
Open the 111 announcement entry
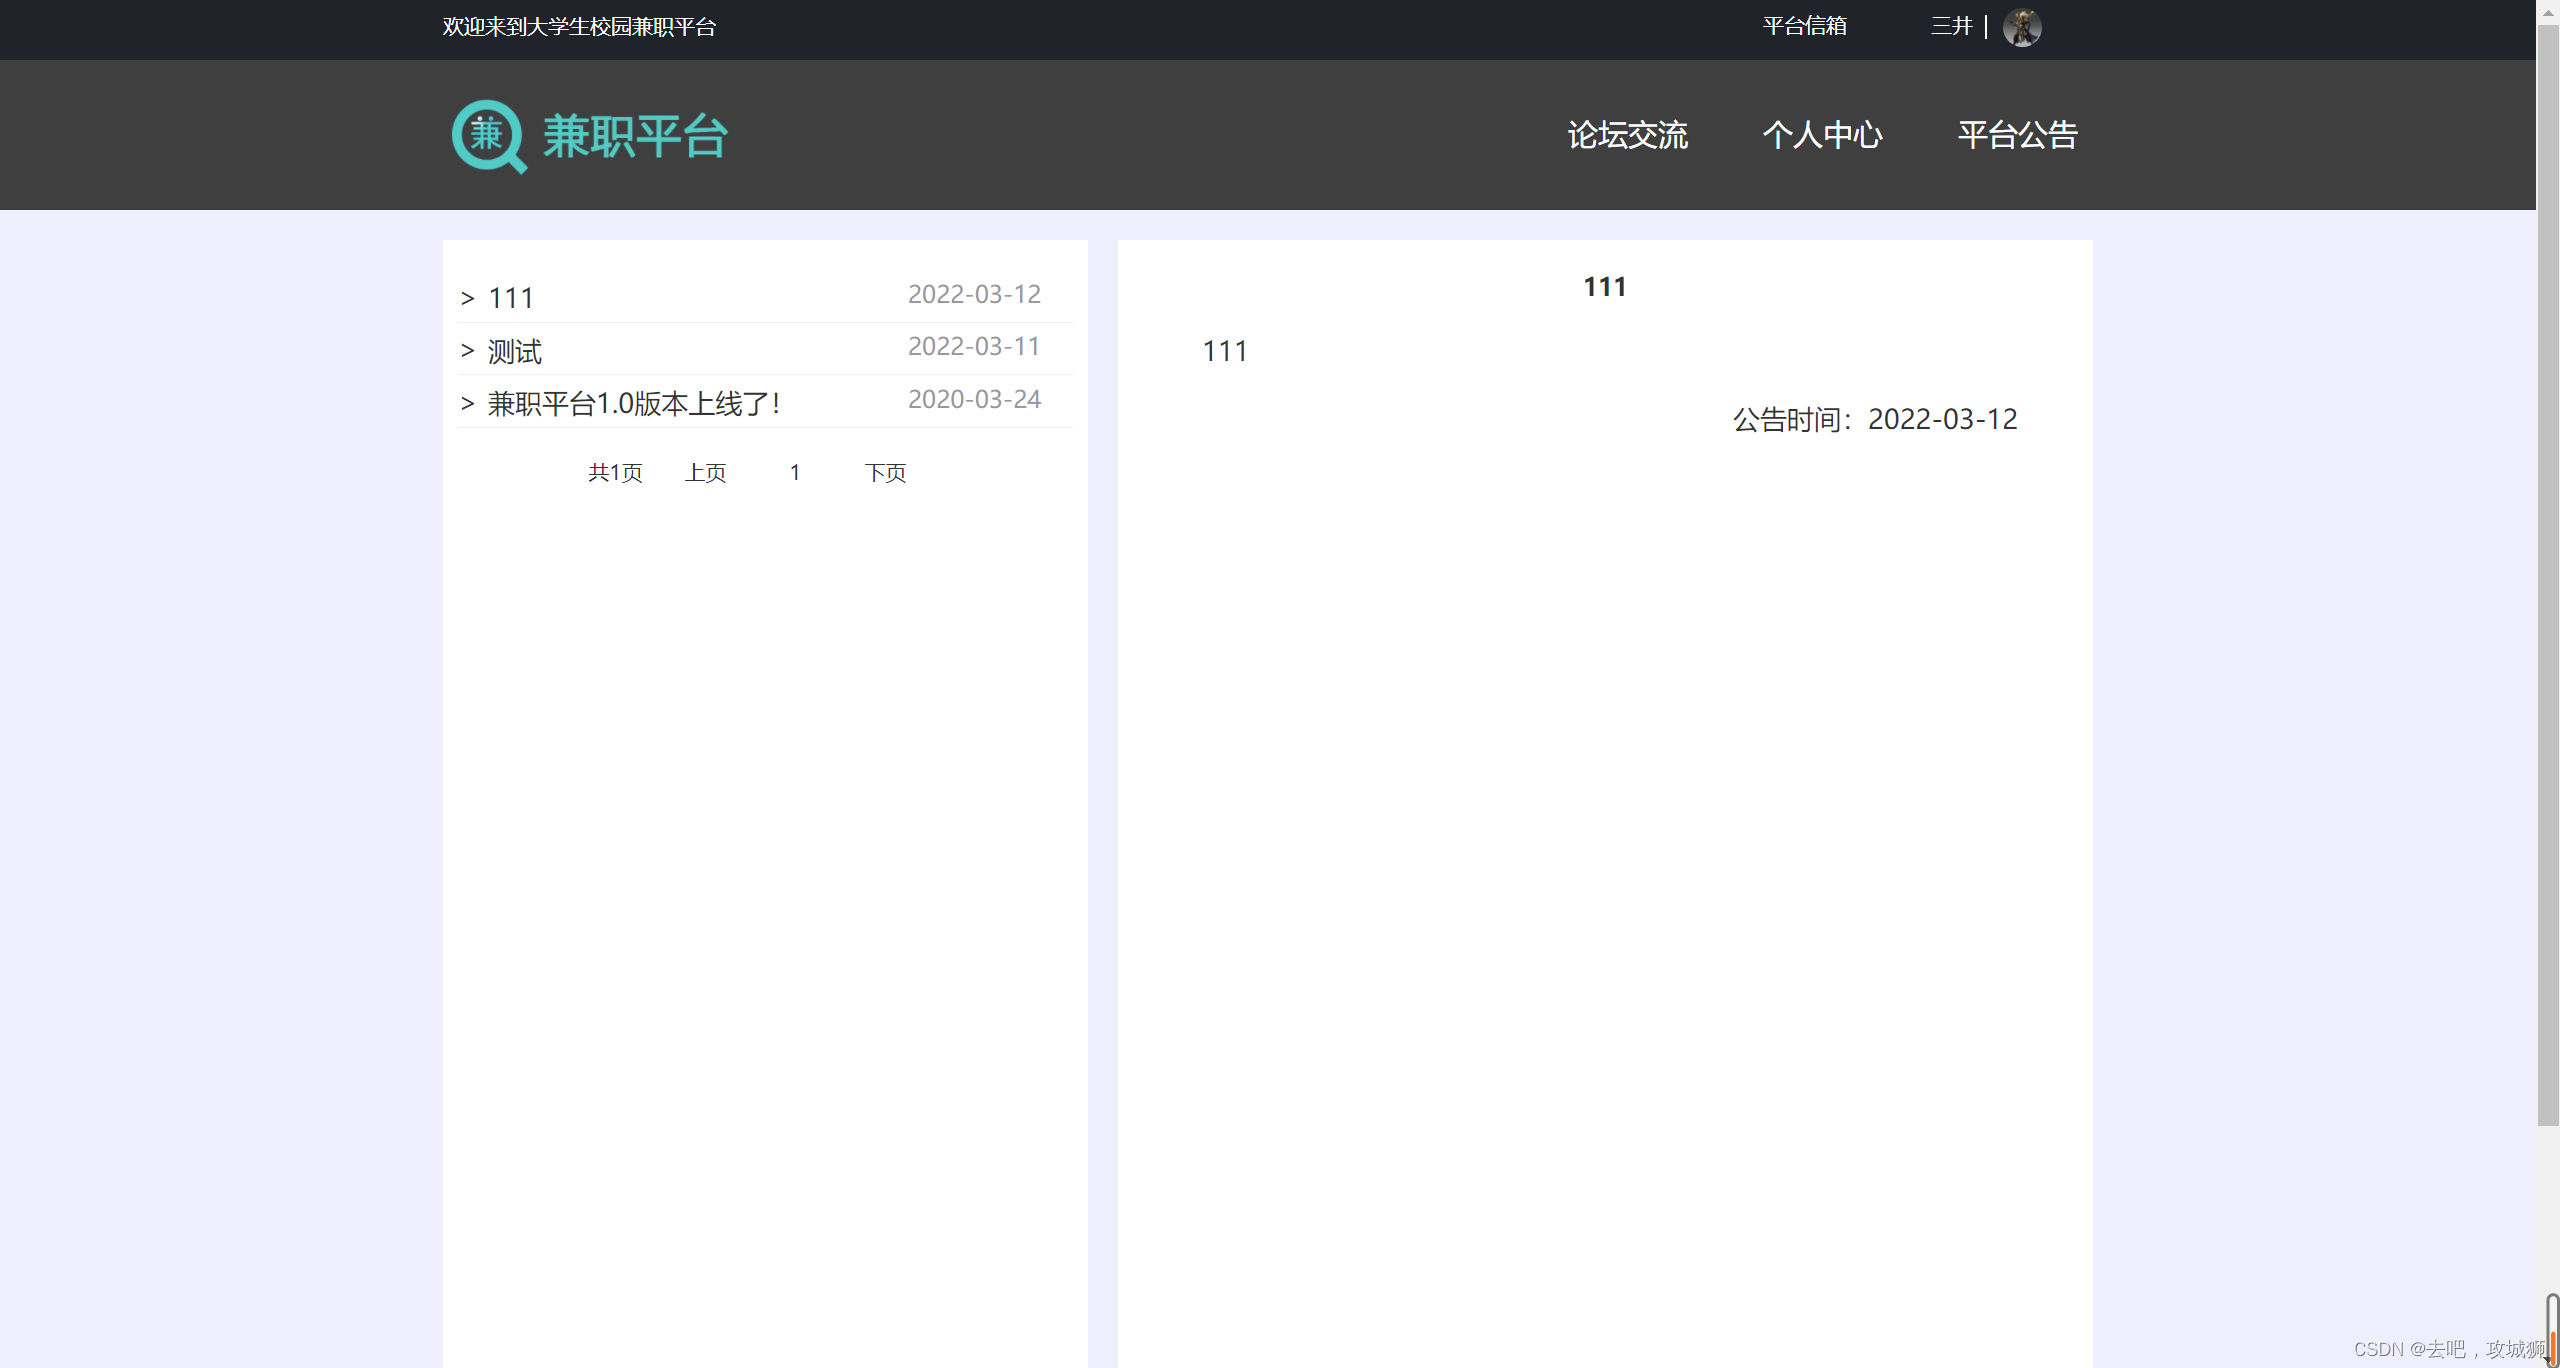511,298
